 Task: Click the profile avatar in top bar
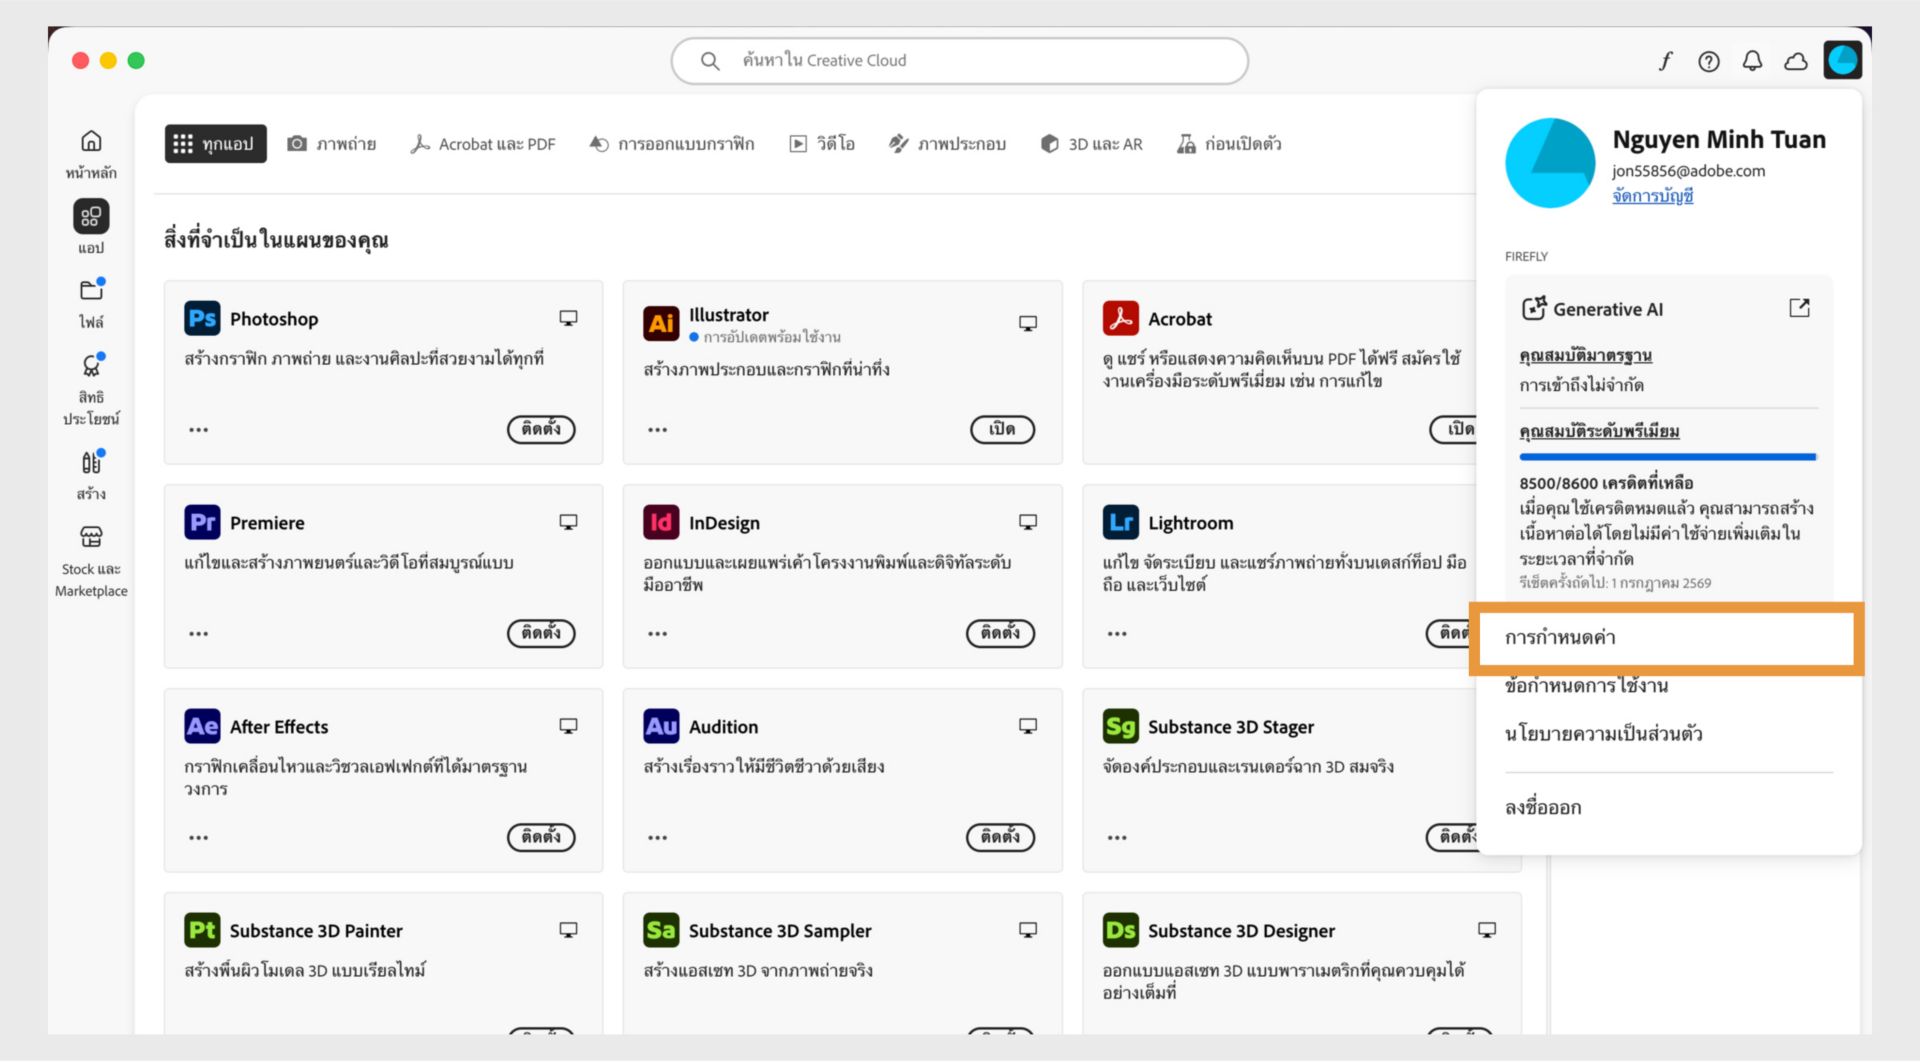pyautogui.click(x=1842, y=60)
